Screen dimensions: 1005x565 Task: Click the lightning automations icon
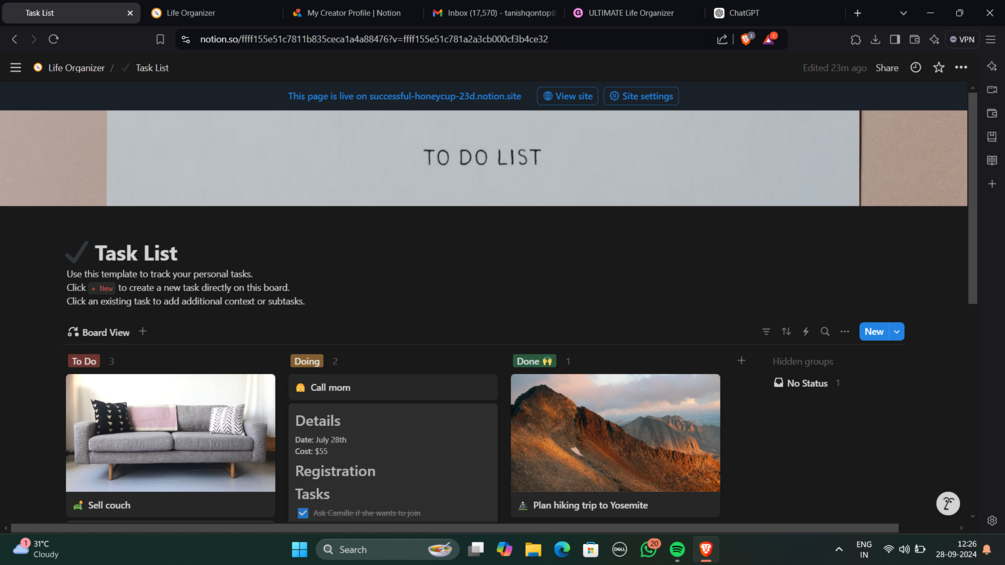coord(806,332)
